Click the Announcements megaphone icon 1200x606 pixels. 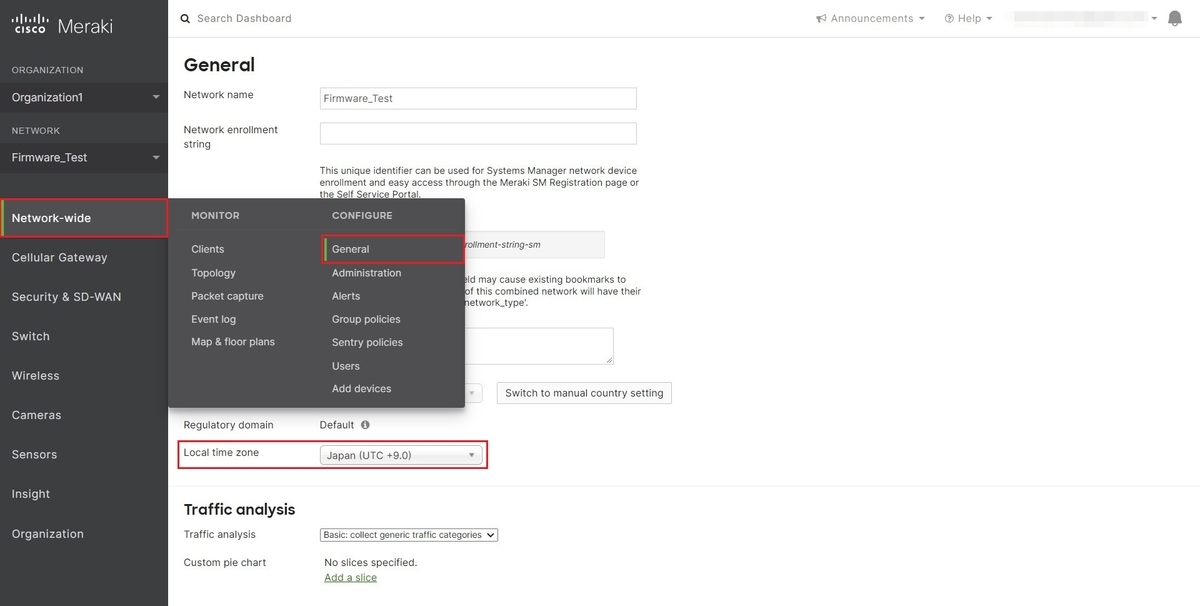821,18
